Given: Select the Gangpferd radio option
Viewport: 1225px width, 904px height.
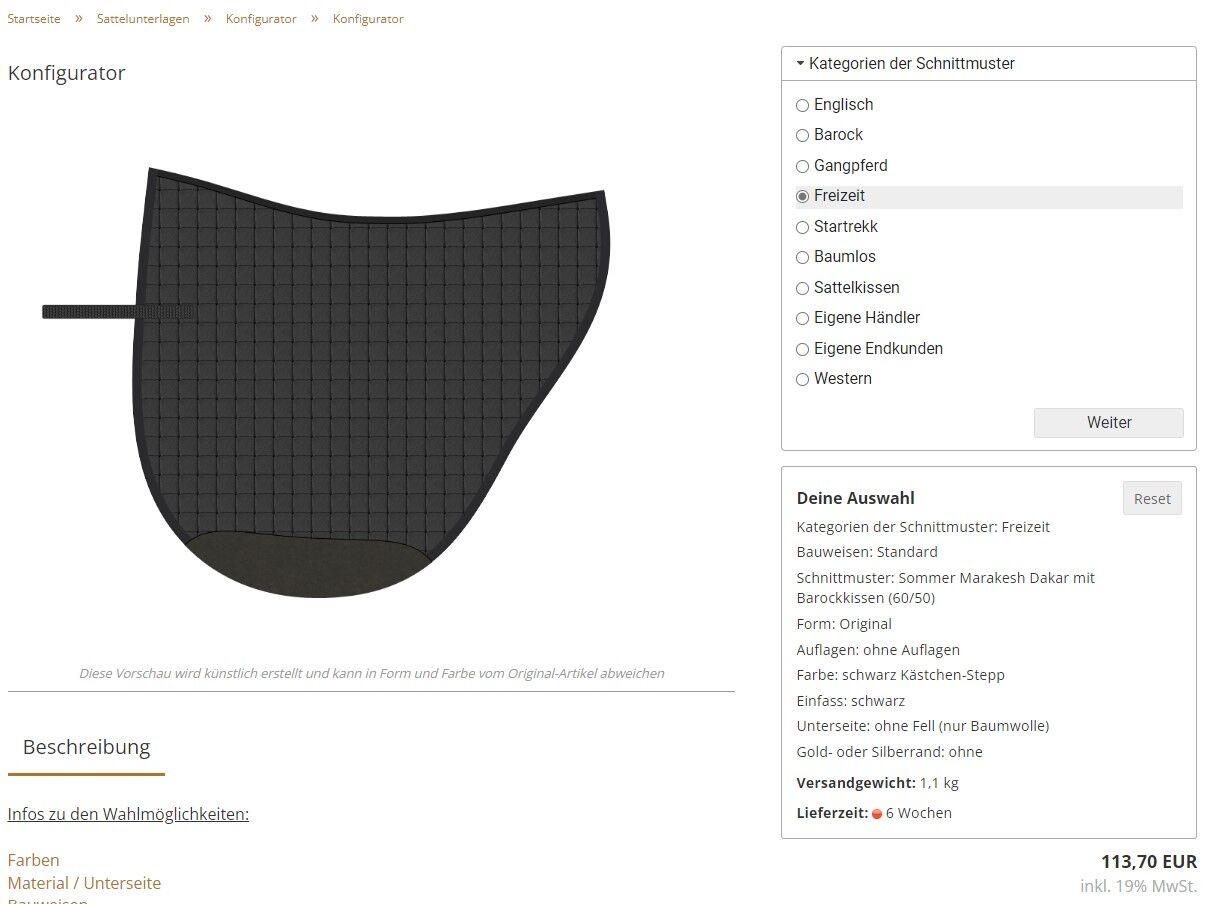Looking at the screenshot, I should tap(802, 166).
